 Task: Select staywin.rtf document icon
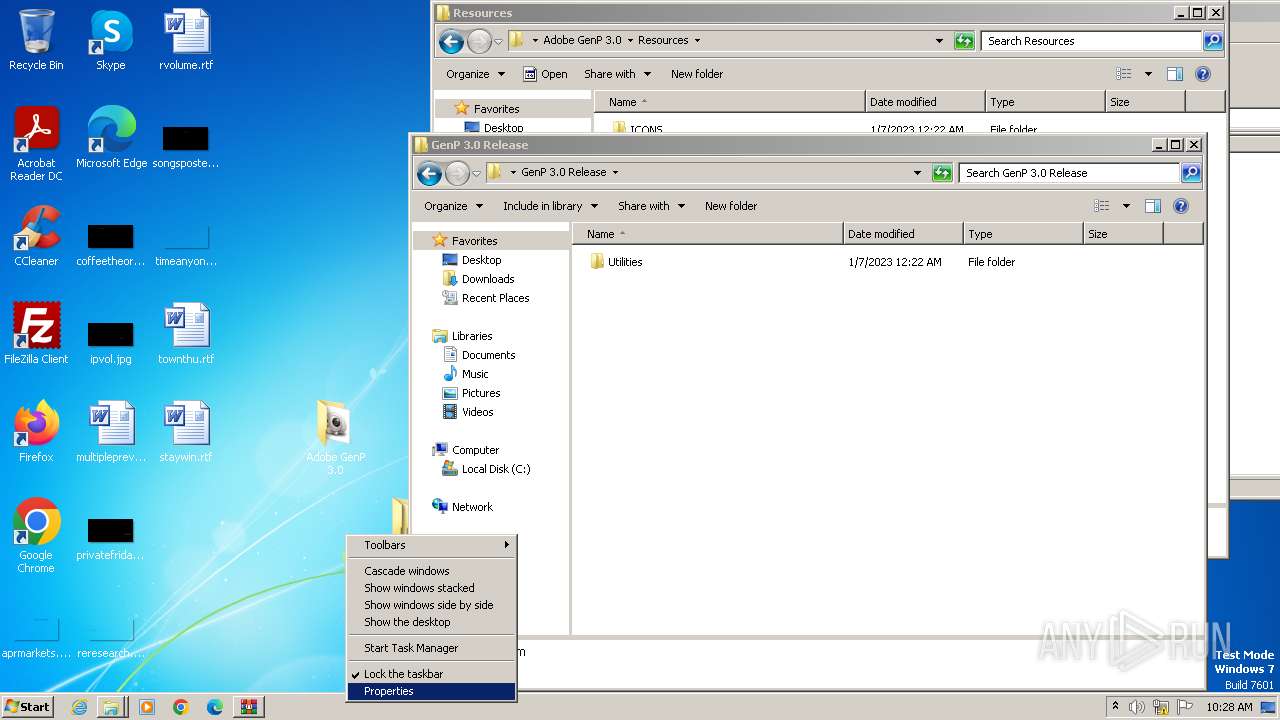(x=186, y=432)
